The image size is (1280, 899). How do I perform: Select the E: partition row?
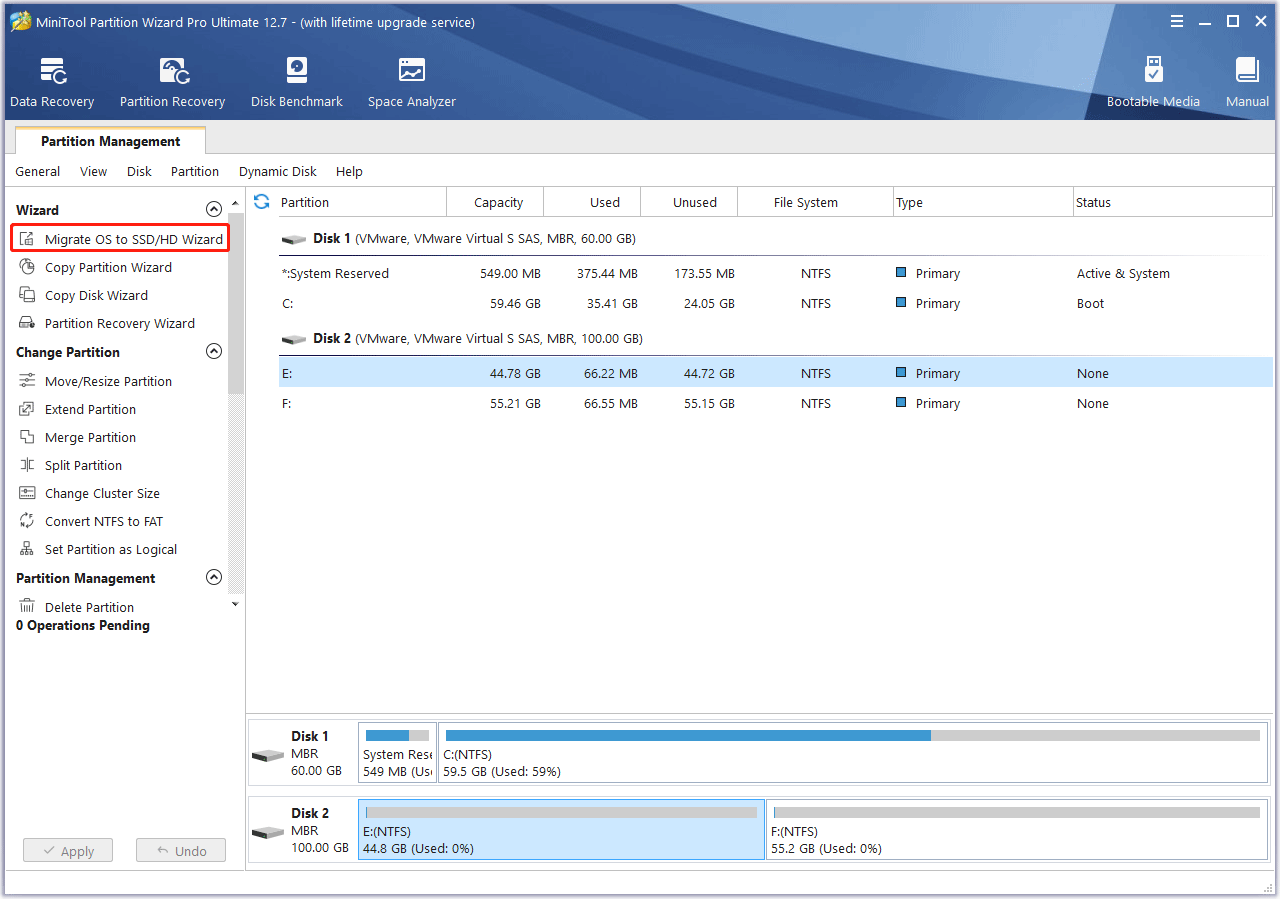click(x=775, y=373)
